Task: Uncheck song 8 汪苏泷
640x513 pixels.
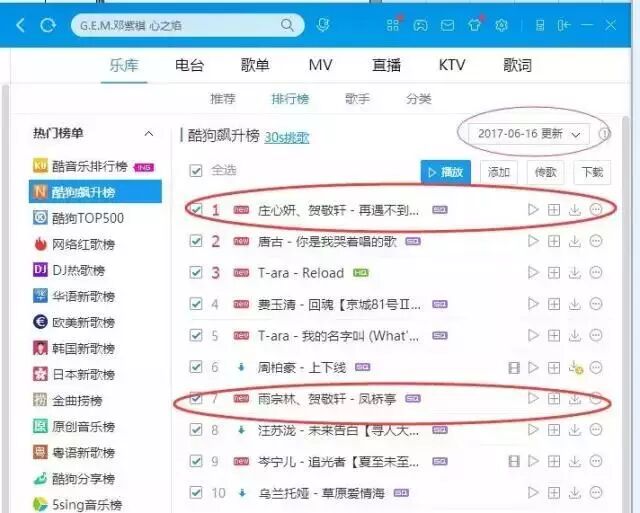Action: [196, 430]
